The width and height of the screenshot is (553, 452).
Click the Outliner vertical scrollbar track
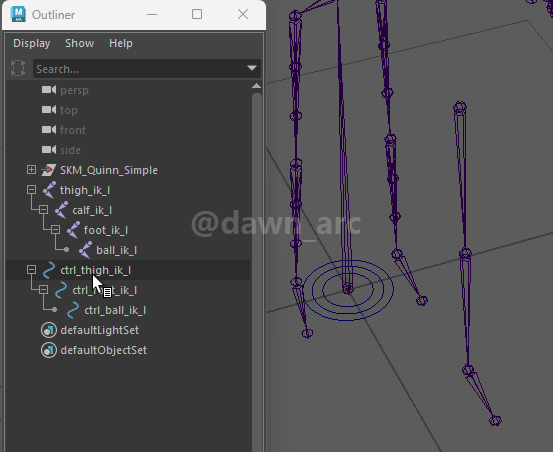coord(257,271)
